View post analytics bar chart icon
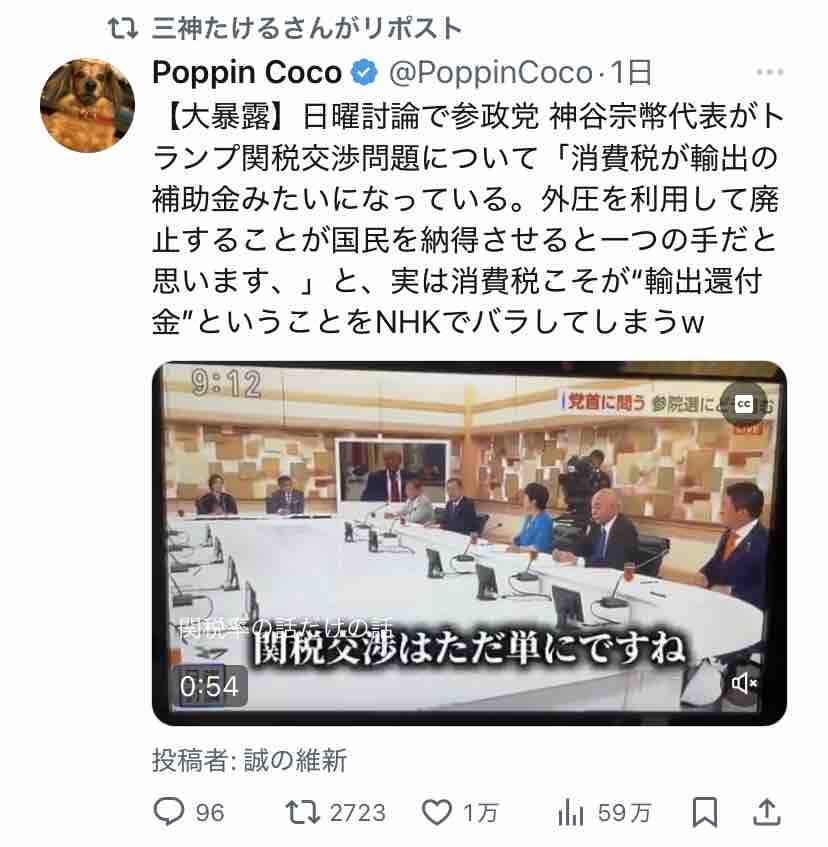This screenshot has width=828, height=847. pos(571,812)
